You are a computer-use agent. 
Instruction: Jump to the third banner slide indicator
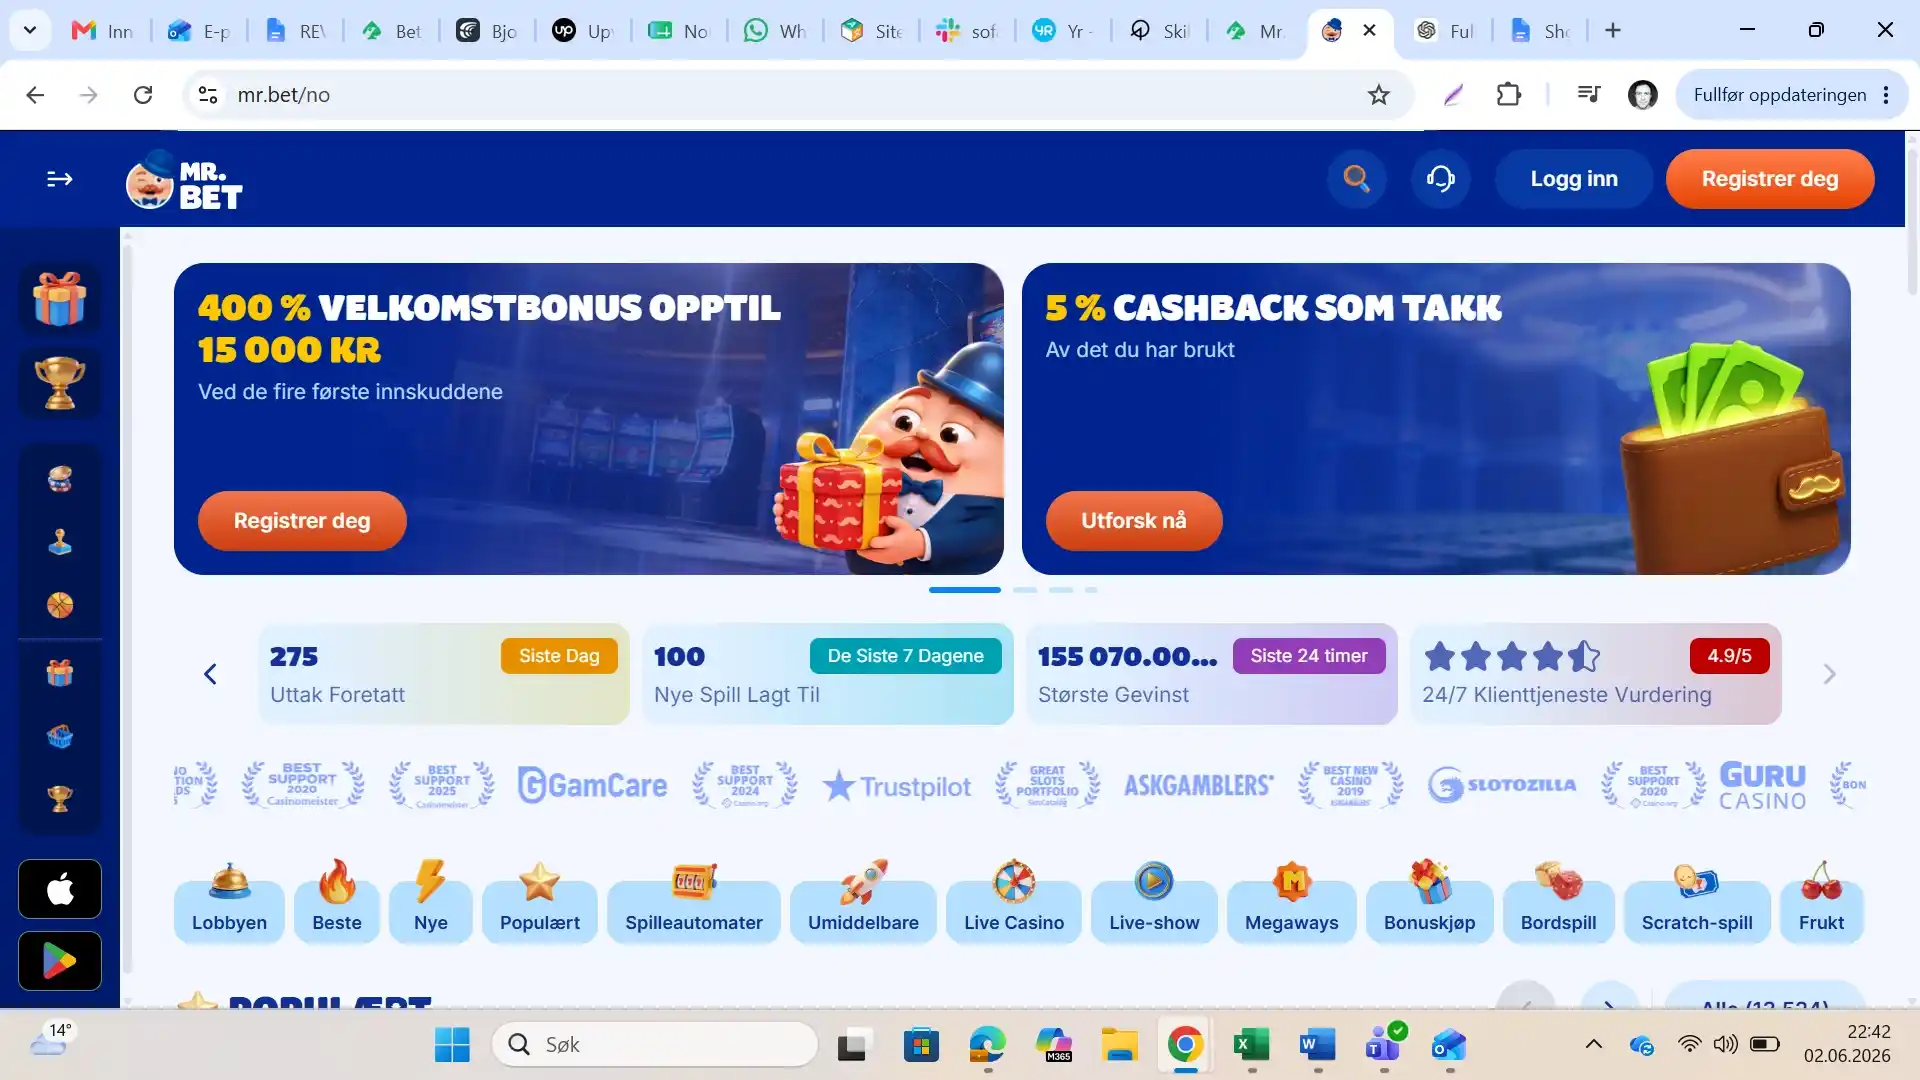1061,590
